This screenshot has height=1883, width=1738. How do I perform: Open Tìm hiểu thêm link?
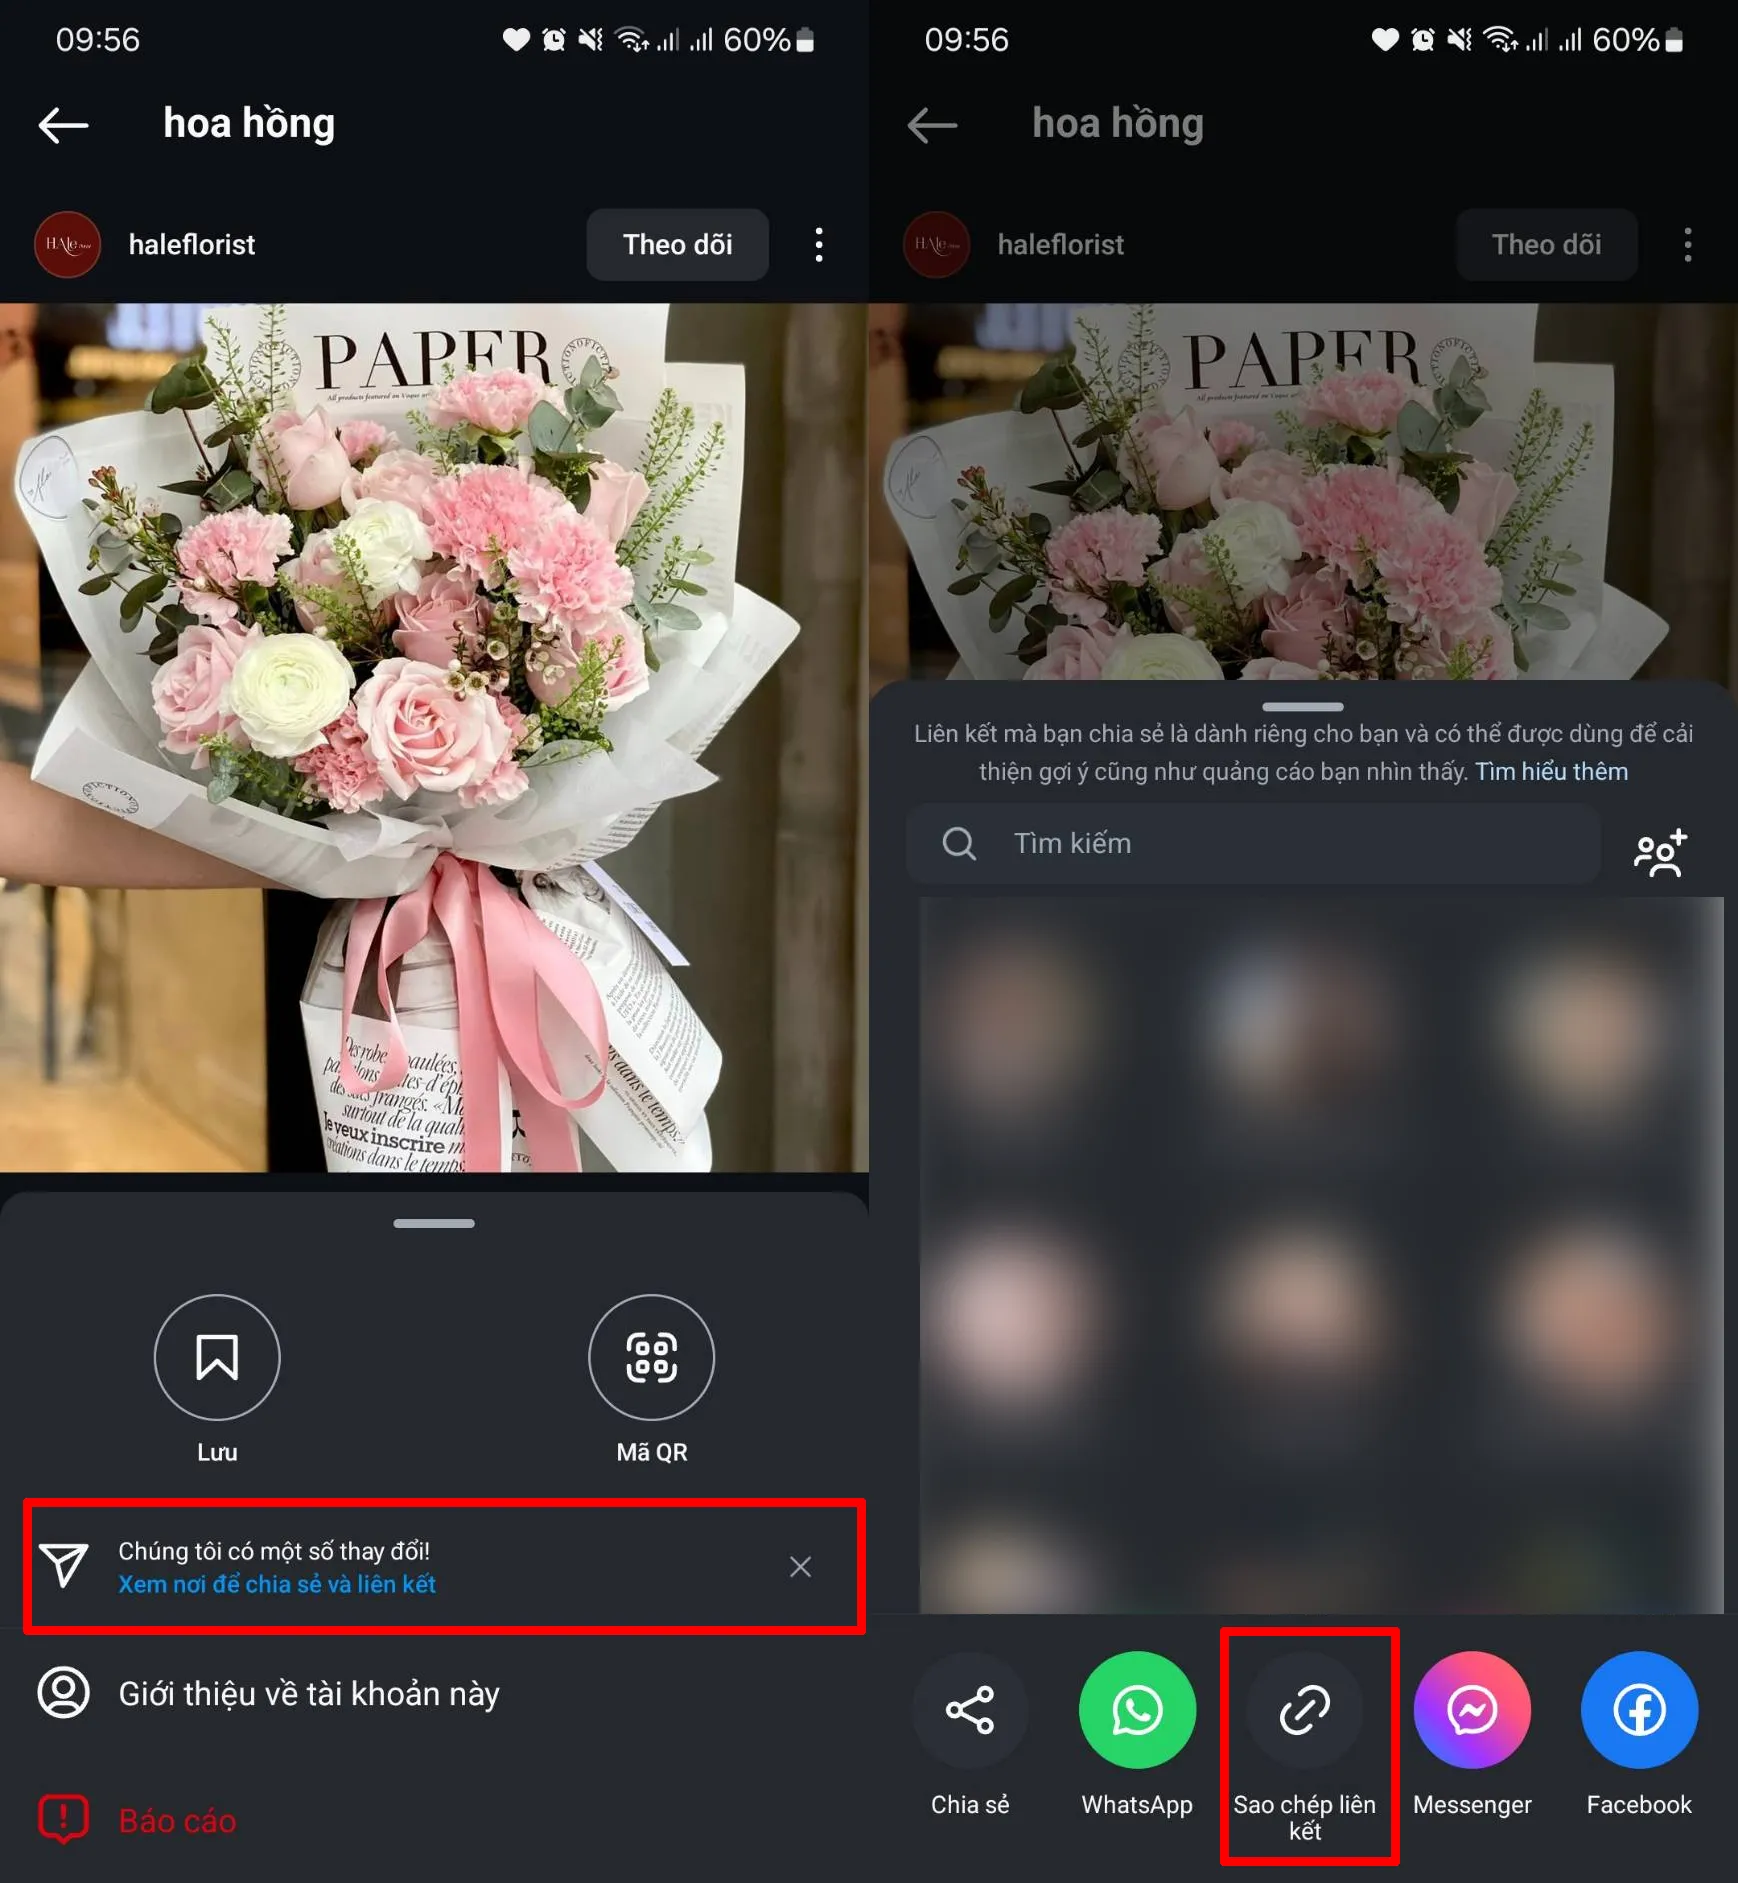1551,771
